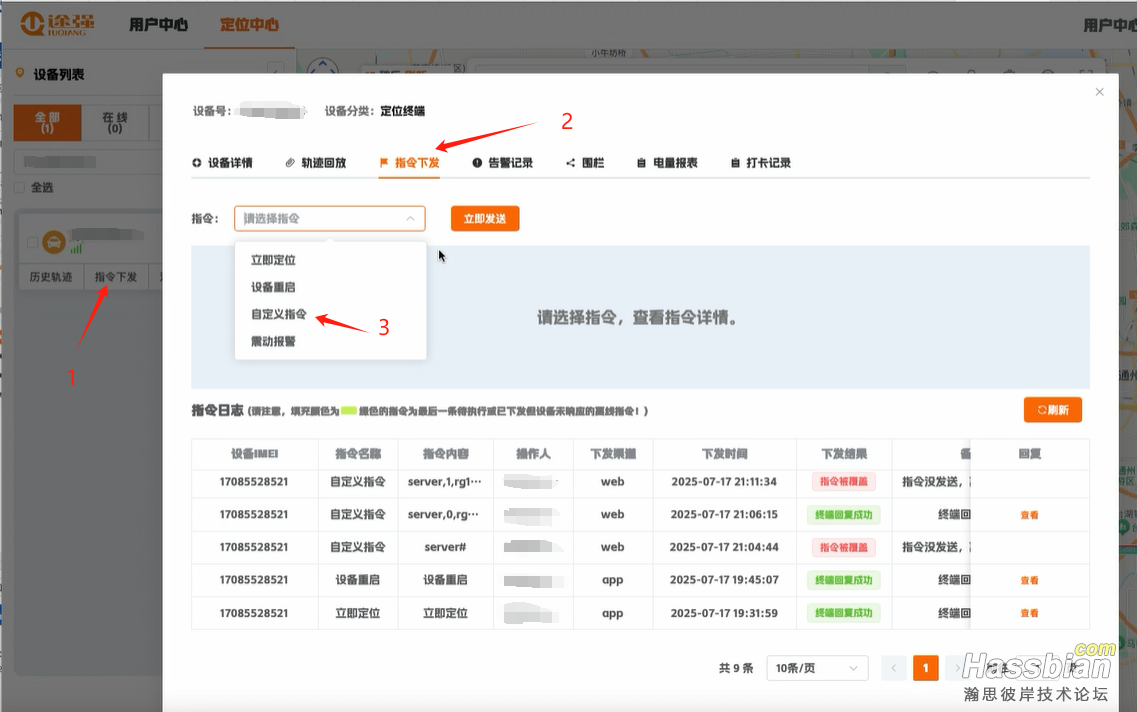Open the 定位中心 top menu
This screenshot has width=1137, height=712.
click(x=249, y=25)
